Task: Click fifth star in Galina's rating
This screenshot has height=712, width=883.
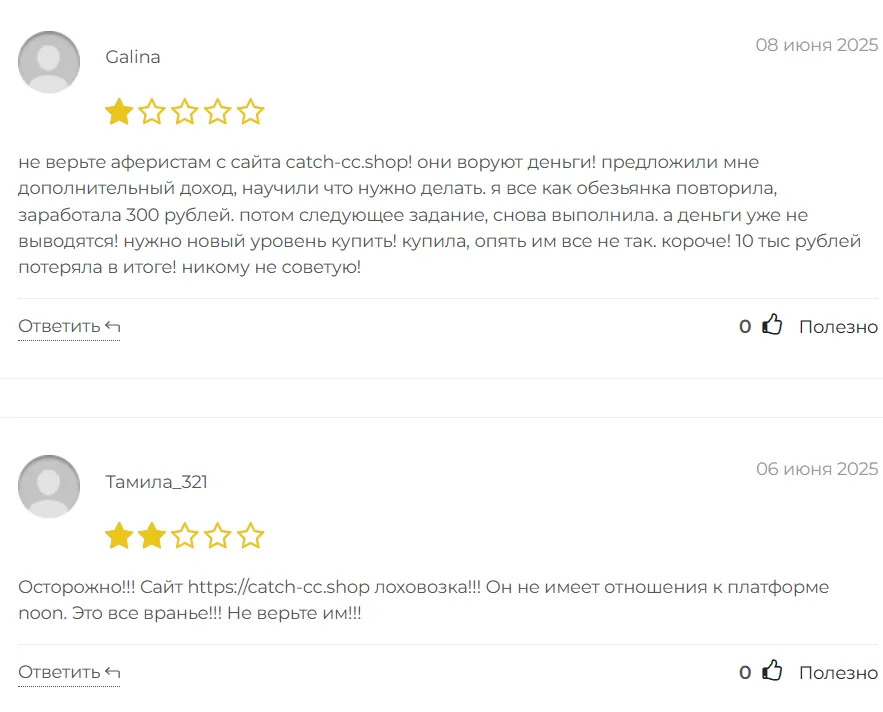Action: (x=250, y=112)
